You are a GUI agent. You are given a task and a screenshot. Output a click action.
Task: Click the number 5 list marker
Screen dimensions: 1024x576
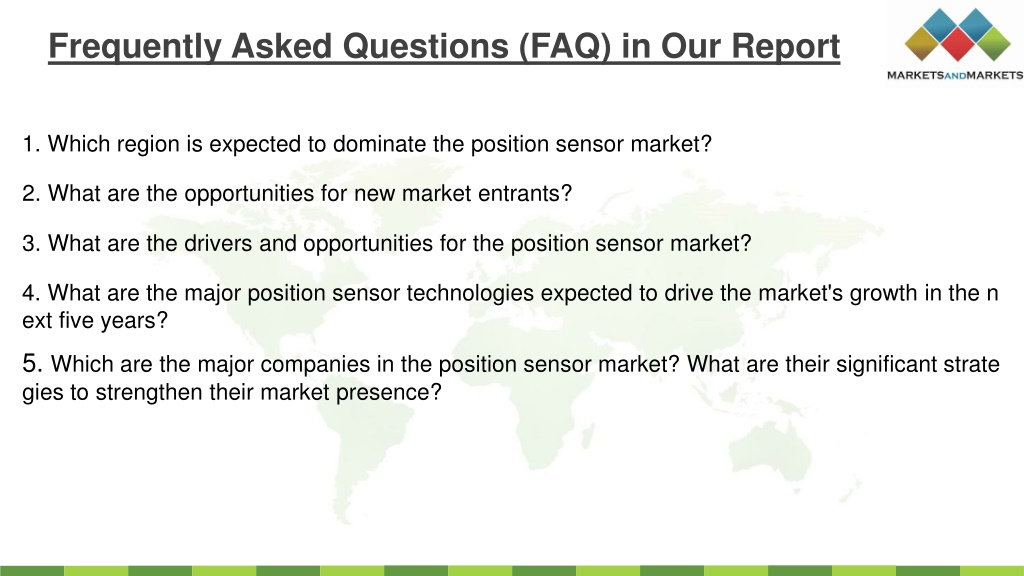[32, 363]
